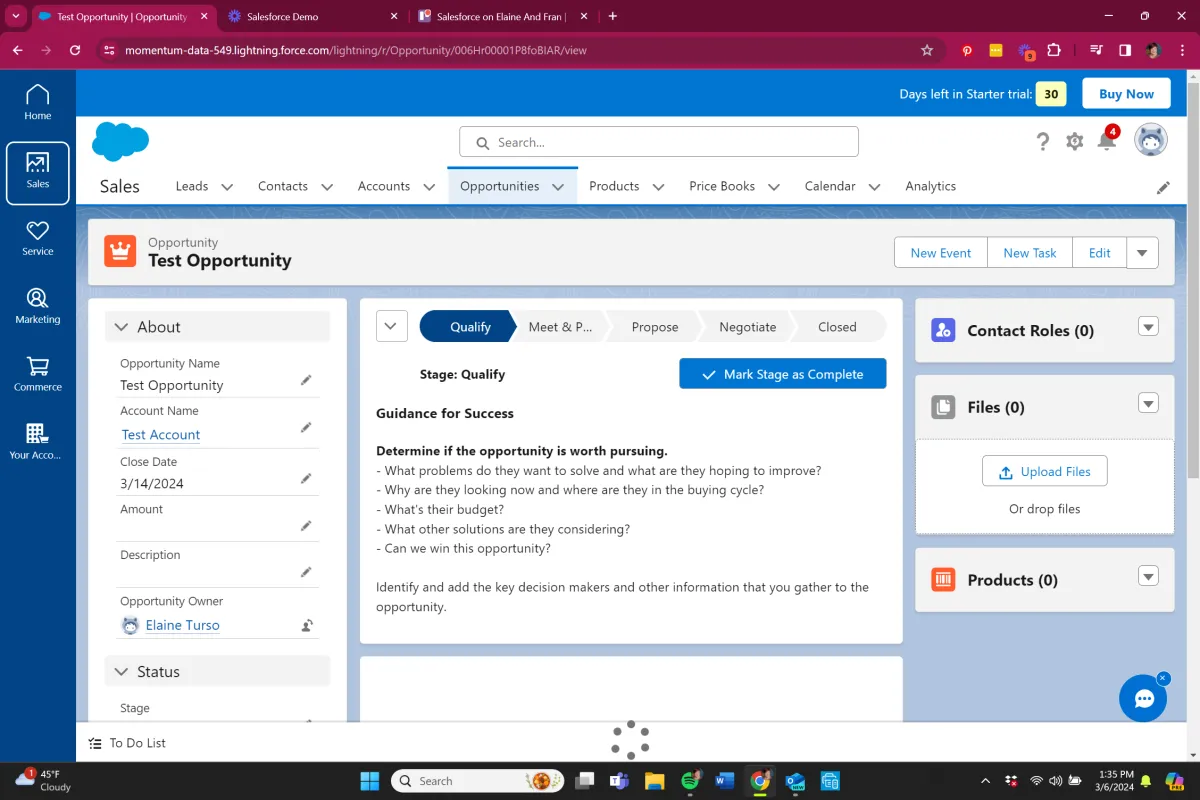Open the Astro user profile avatar

(1151, 141)
